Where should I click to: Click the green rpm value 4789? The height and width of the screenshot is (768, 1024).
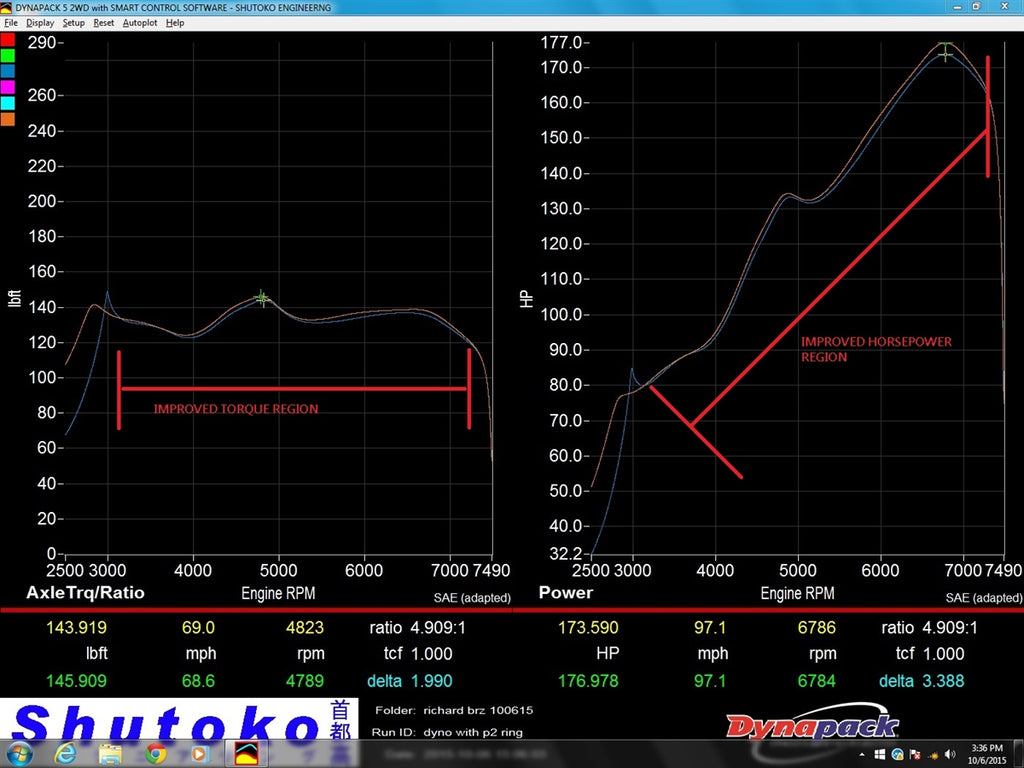pos(304,681)
